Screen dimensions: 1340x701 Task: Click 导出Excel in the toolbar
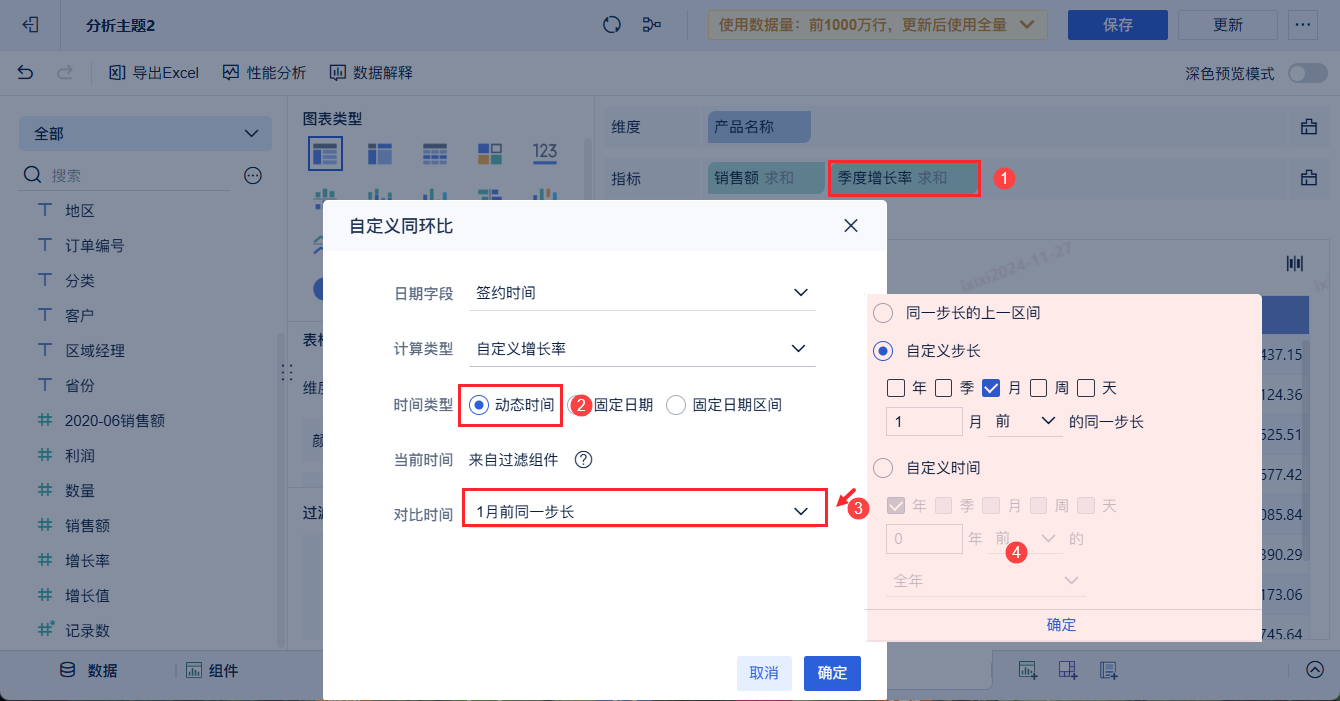[x=155, y=73]
